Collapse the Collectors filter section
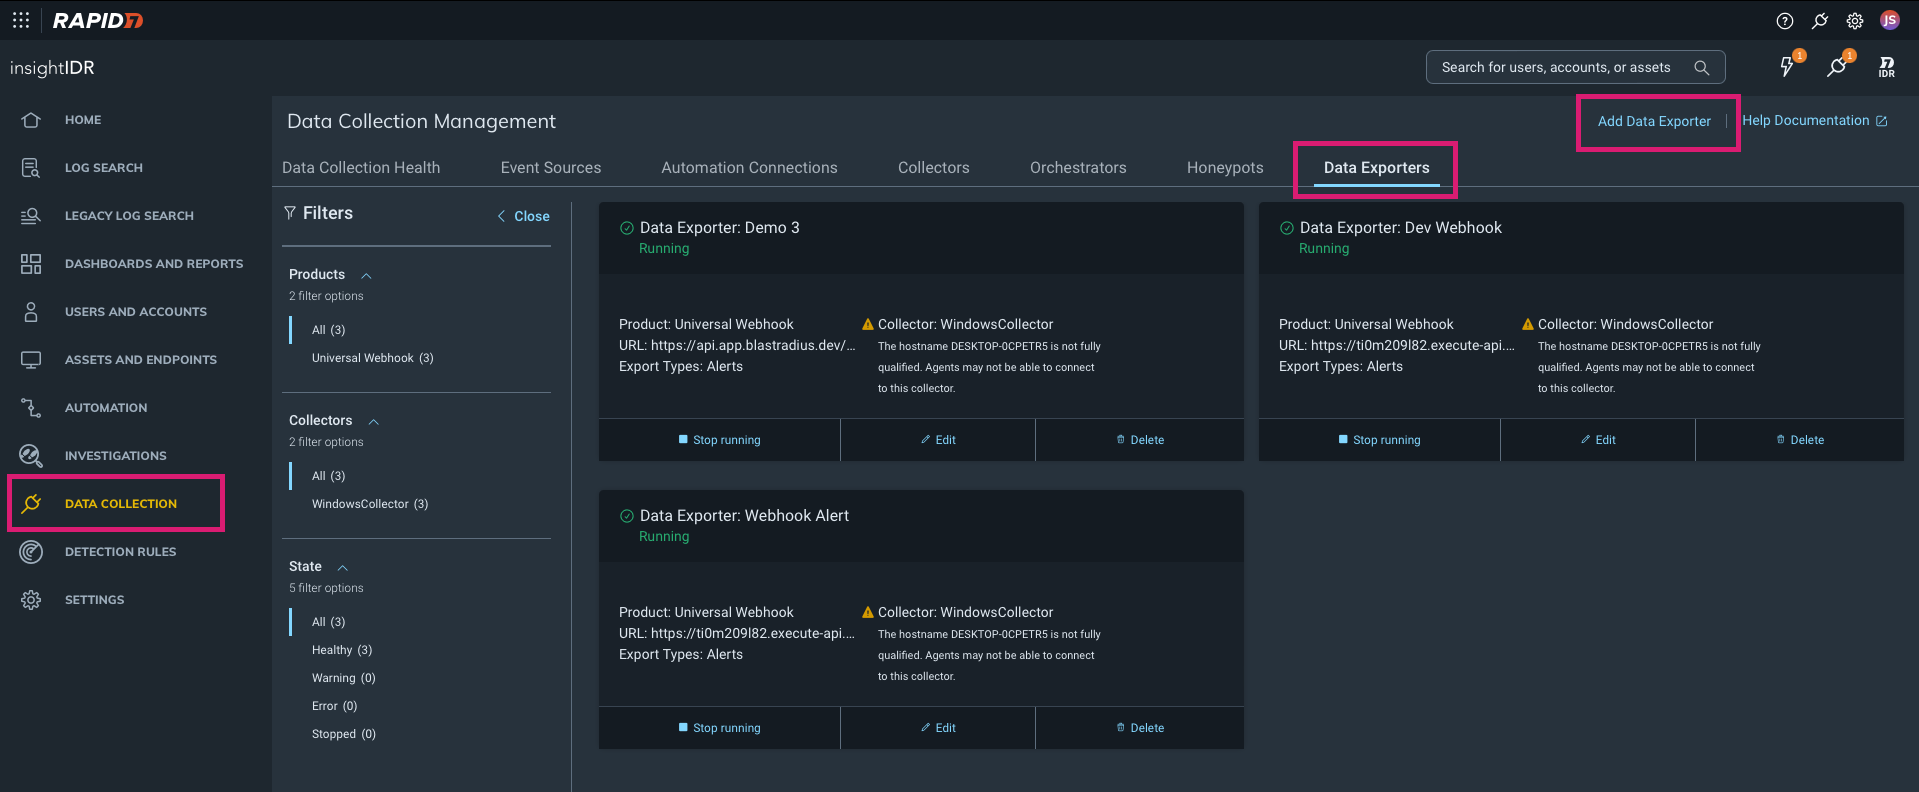Image resolution: width=1919 pixels, height=792 pixels. (373, 421)
